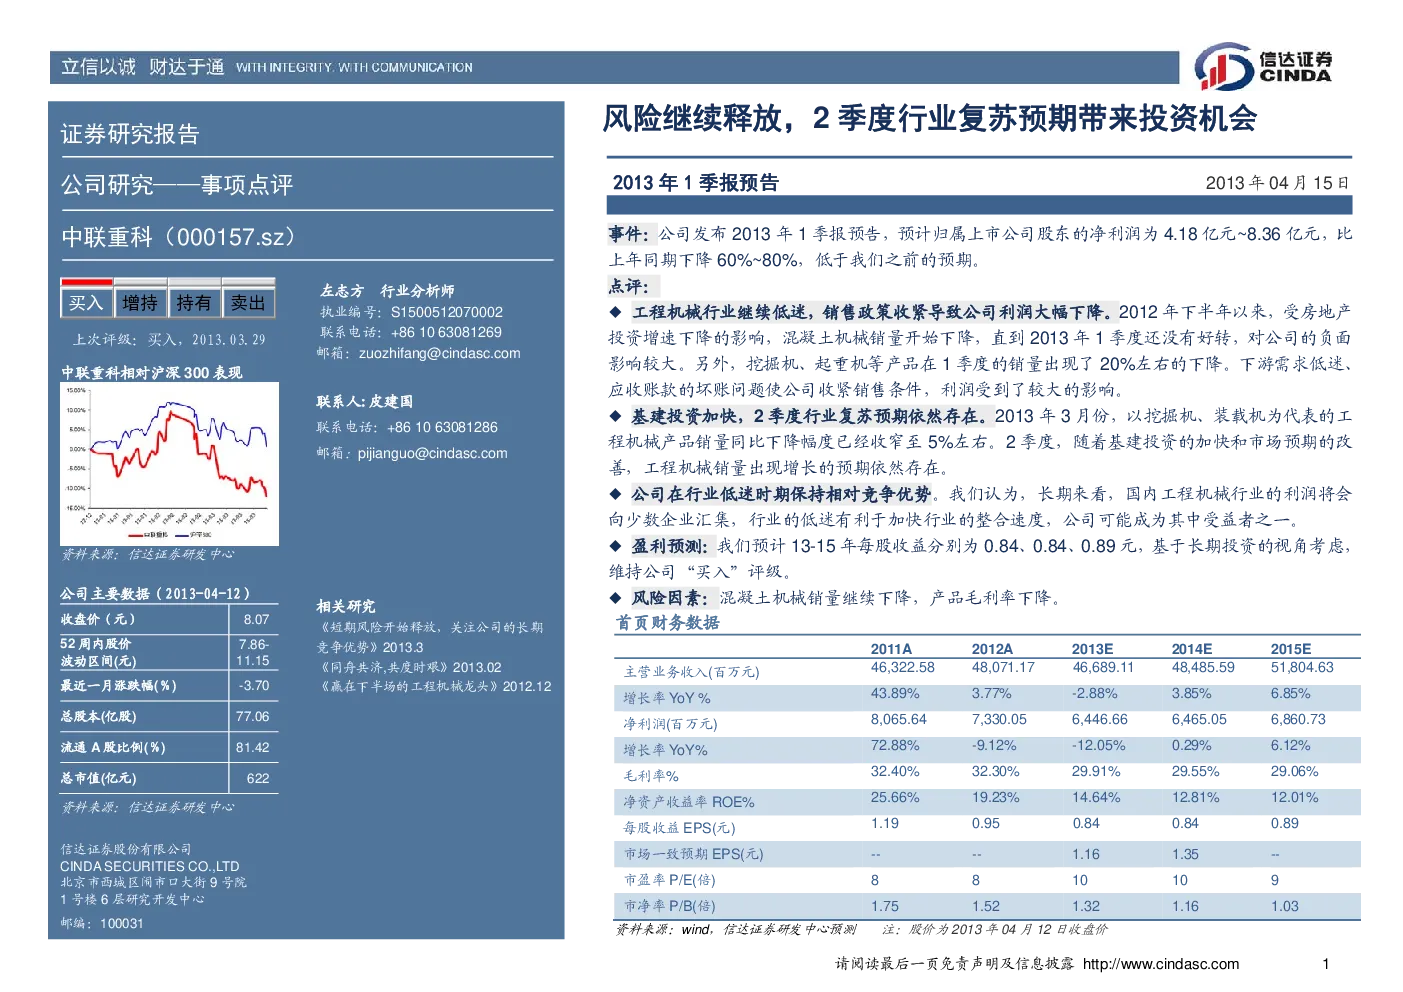This screenshot has width=1403, height=992.
Task: Click 公司研究——事项点评 heading
Action: [177, 185]
